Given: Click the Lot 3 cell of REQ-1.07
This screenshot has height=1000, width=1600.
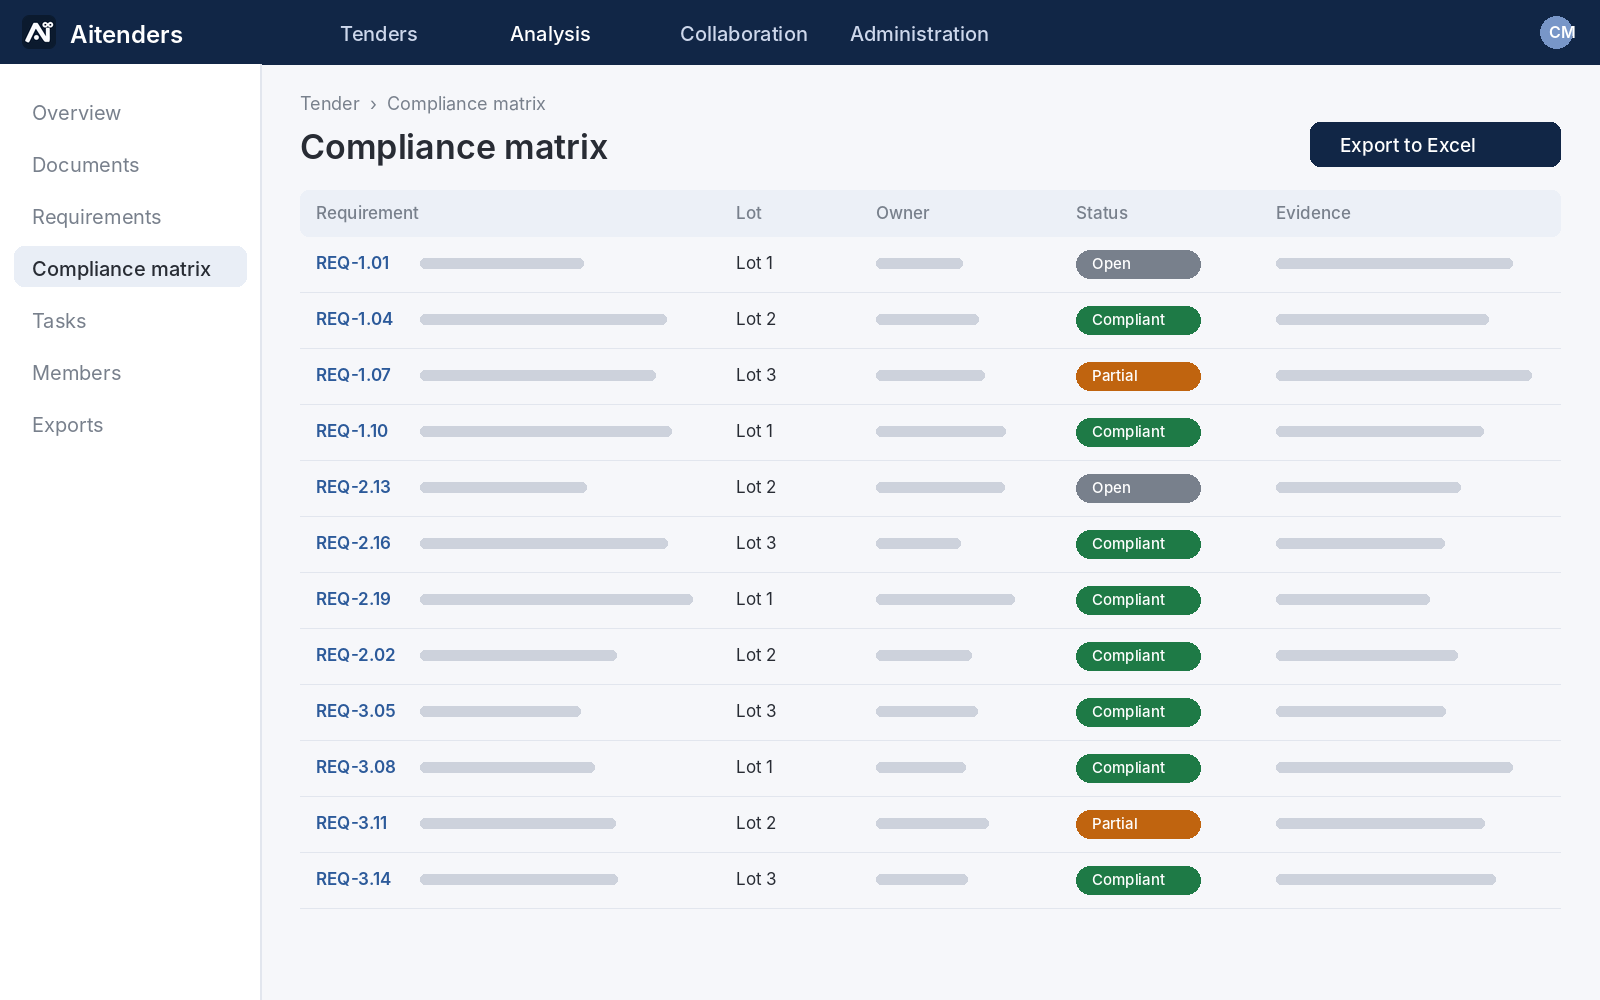Looking at the screenshot, I should [756, 375].
